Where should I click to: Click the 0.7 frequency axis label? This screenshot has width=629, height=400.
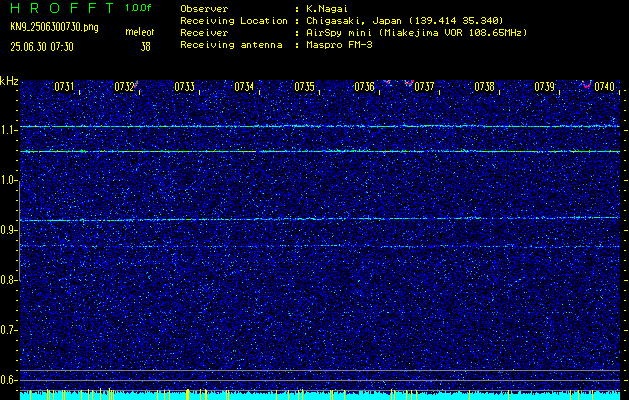(x=7, y=330)
